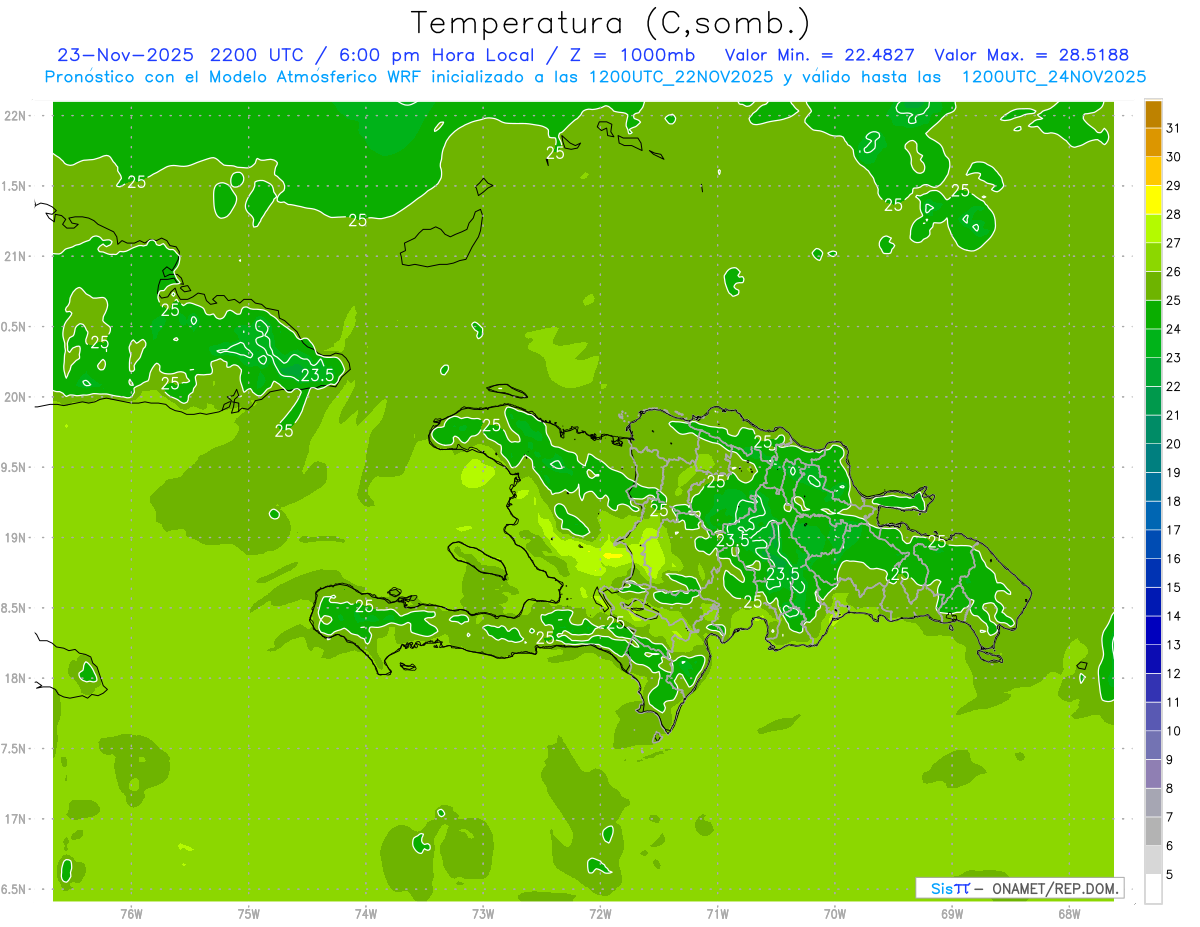Click the '8.5N' latitude axis label
This screenshot has height=927, width=1200.
[x=15, y=608]
